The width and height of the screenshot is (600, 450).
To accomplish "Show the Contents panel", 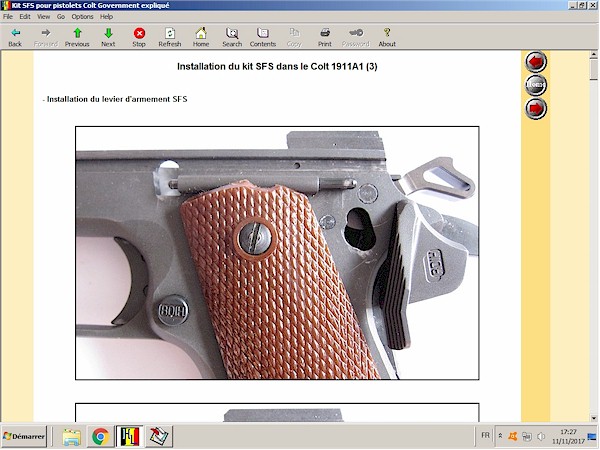I will pos(262,37).
